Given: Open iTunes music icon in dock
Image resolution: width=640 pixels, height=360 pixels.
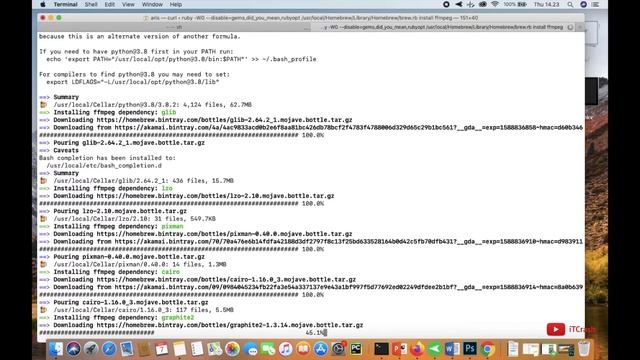Looking at the screenshot, I should 285,349.
